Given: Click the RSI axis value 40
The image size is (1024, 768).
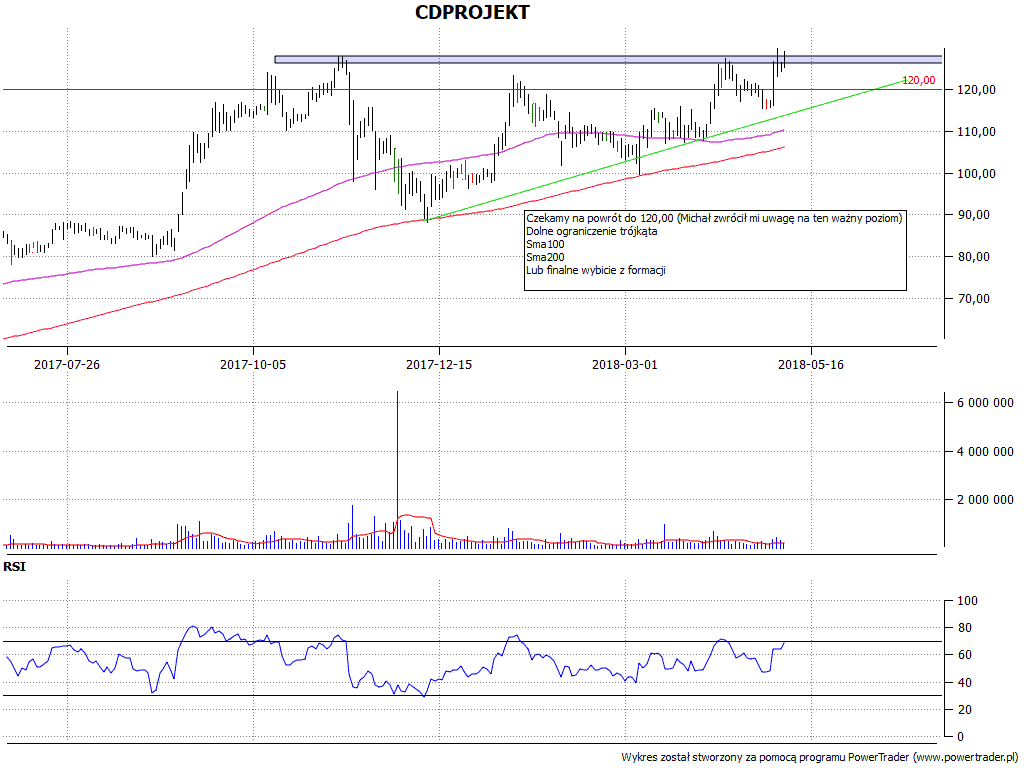Looking at the screenshot, I should pyautogui.click(x=964, y=683).
